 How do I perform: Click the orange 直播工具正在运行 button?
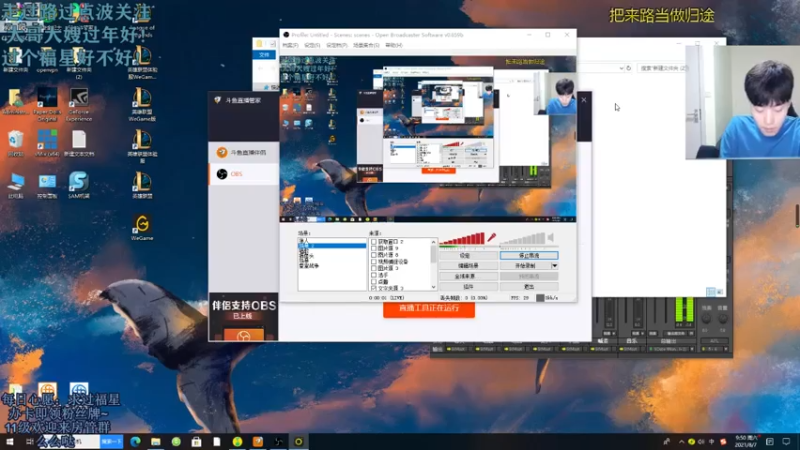429,309
